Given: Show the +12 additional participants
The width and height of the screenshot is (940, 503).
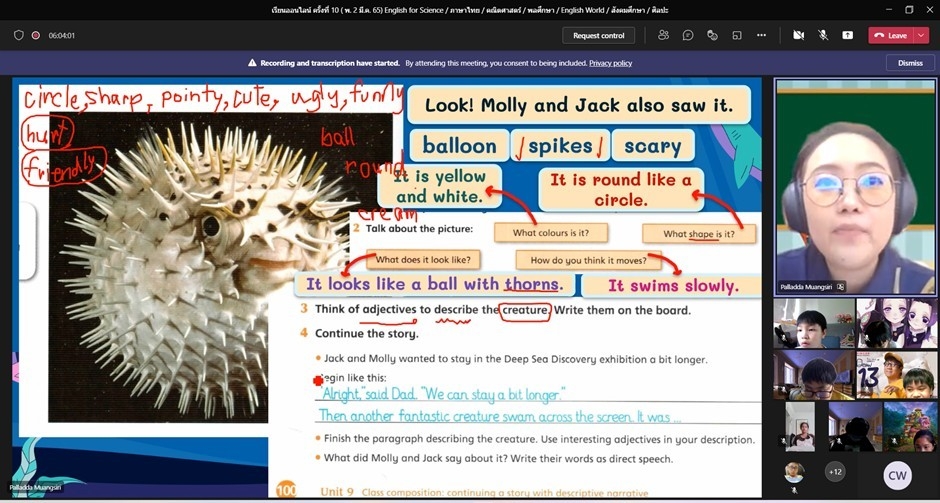Looking at the screenshot, I should click(x=834, y=471).
